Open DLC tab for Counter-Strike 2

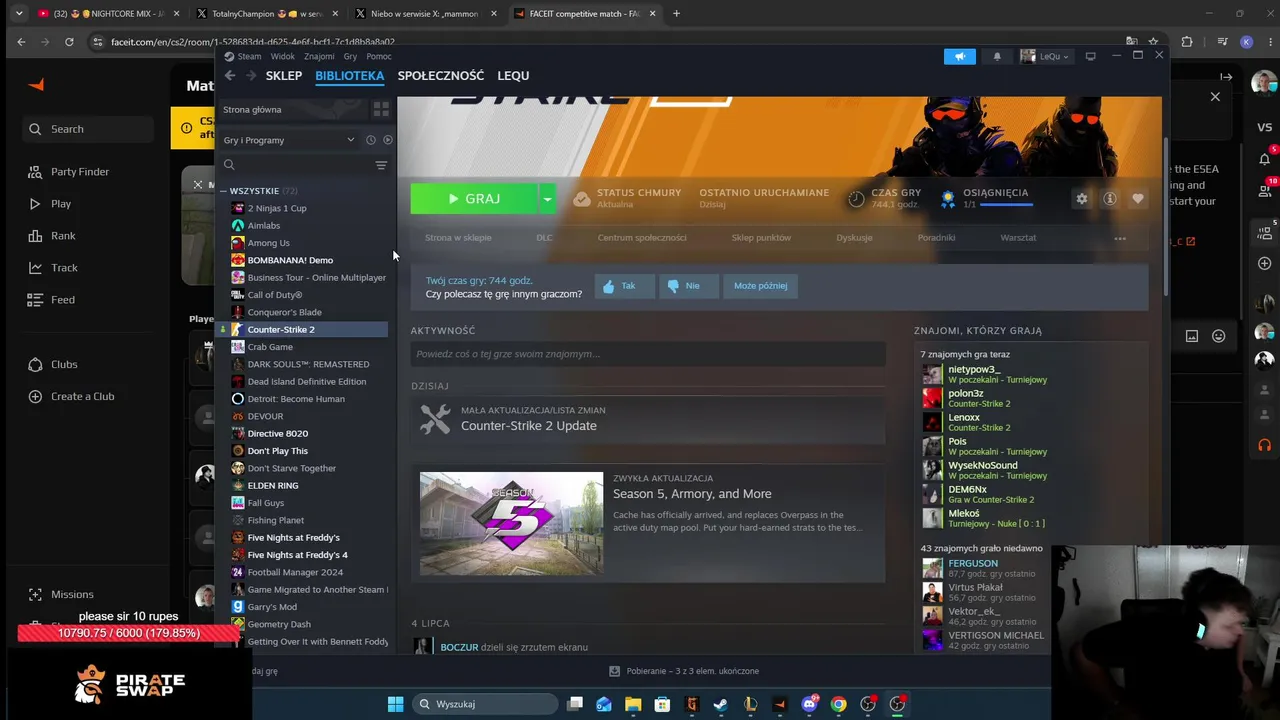544,238
